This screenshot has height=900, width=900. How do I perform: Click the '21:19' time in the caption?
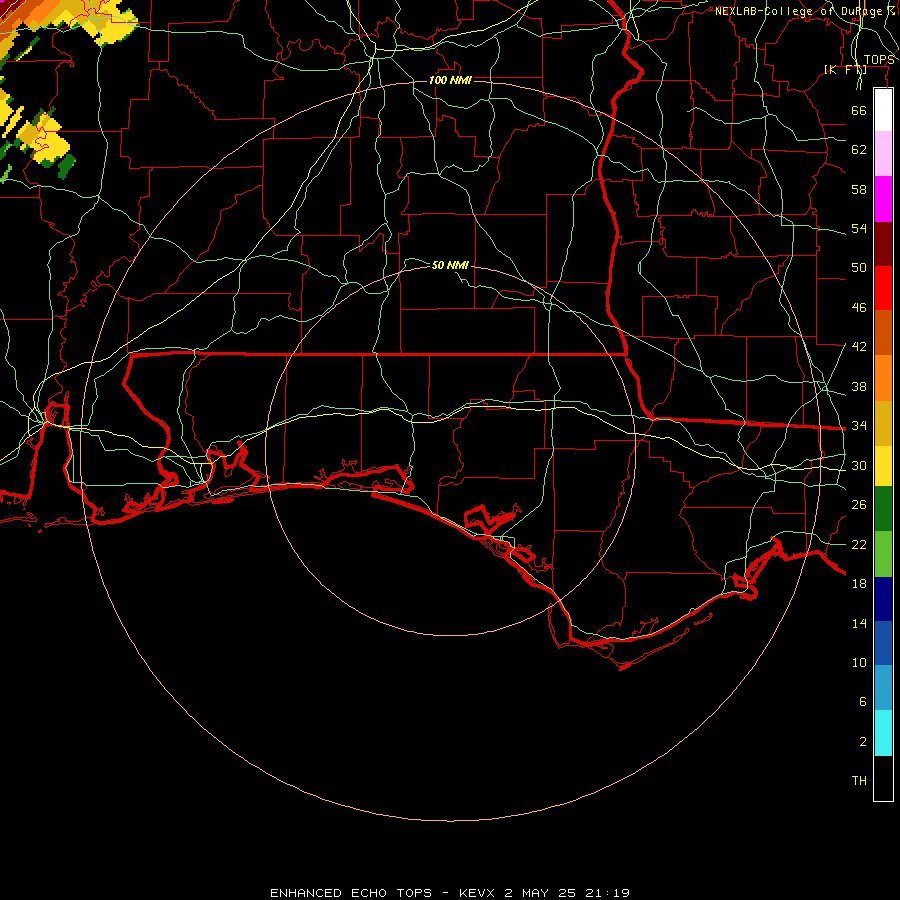(608, 893)
